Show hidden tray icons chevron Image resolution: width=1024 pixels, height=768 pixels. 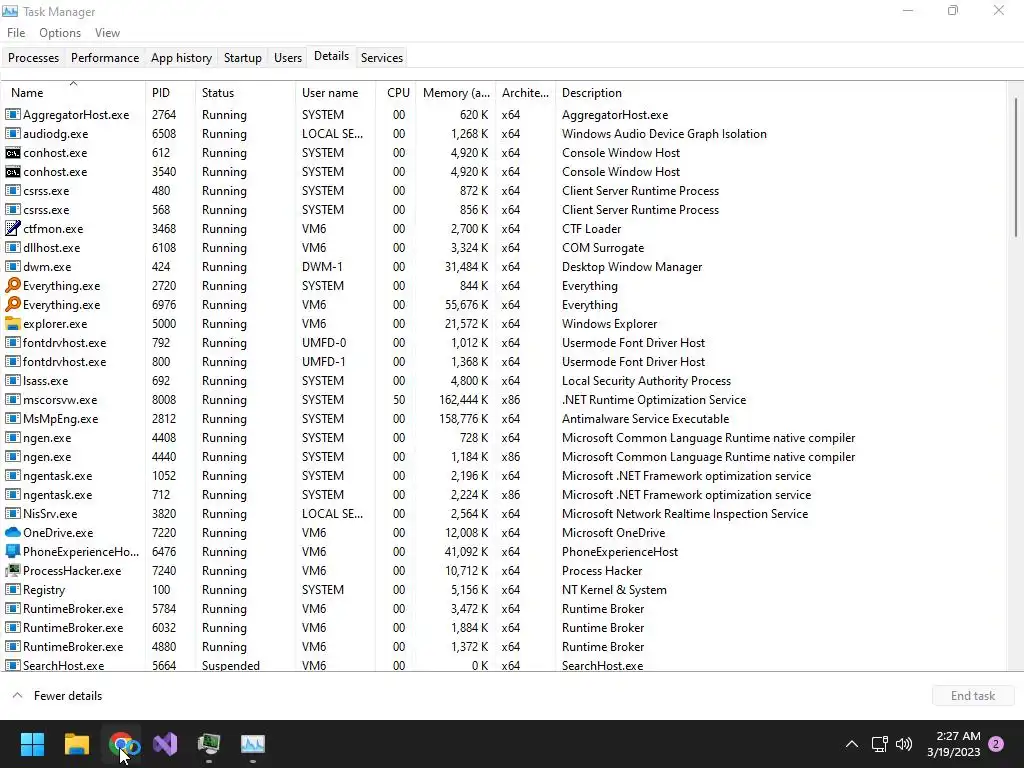click(852, 744)
